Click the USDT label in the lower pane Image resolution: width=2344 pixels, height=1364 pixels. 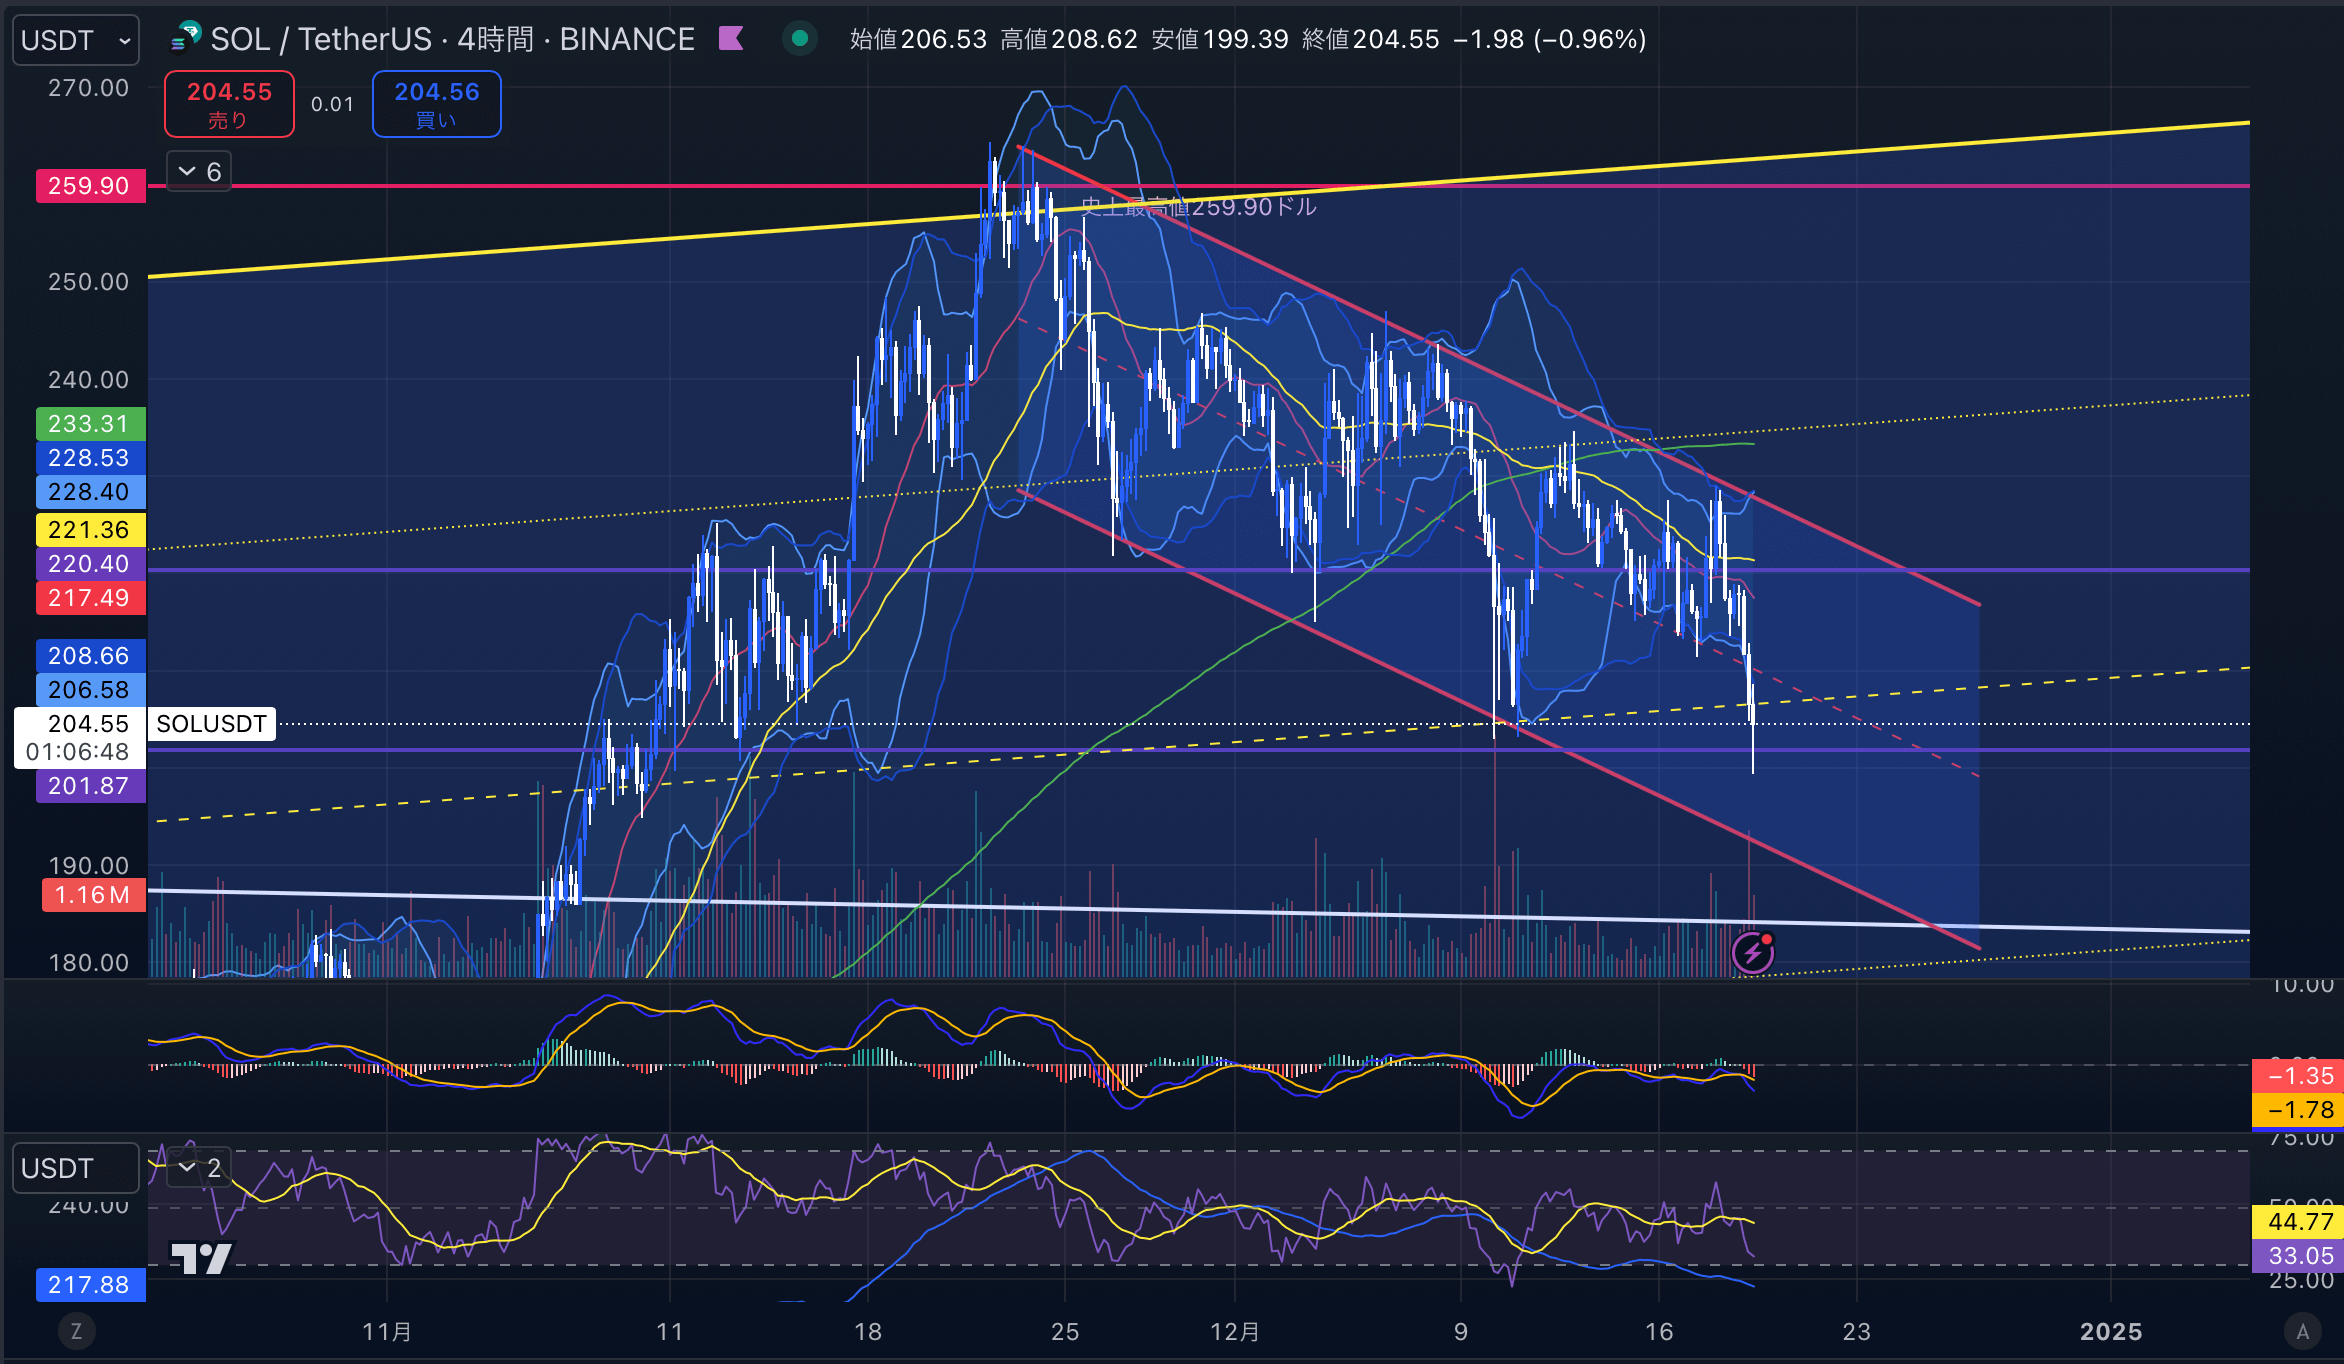point(76,1168)
